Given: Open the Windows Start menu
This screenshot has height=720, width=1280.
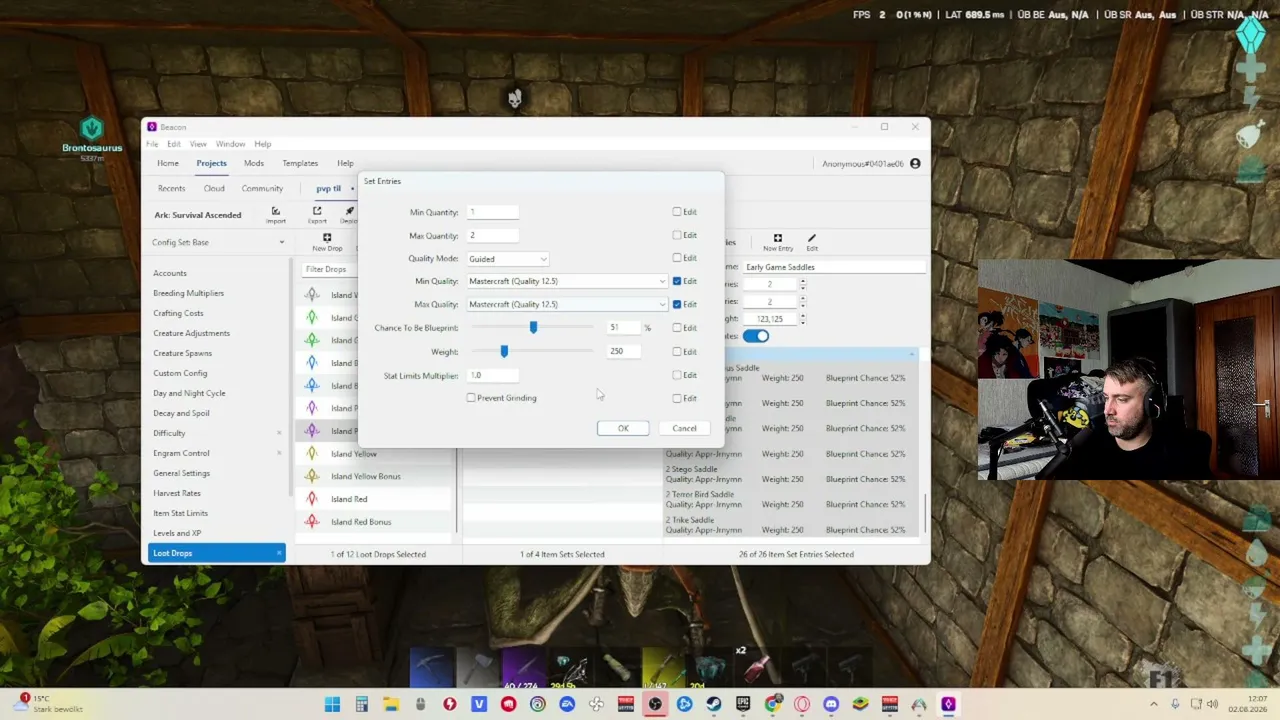Looking at the screenshot, I should pyautogui.click(x=332, y=704).
